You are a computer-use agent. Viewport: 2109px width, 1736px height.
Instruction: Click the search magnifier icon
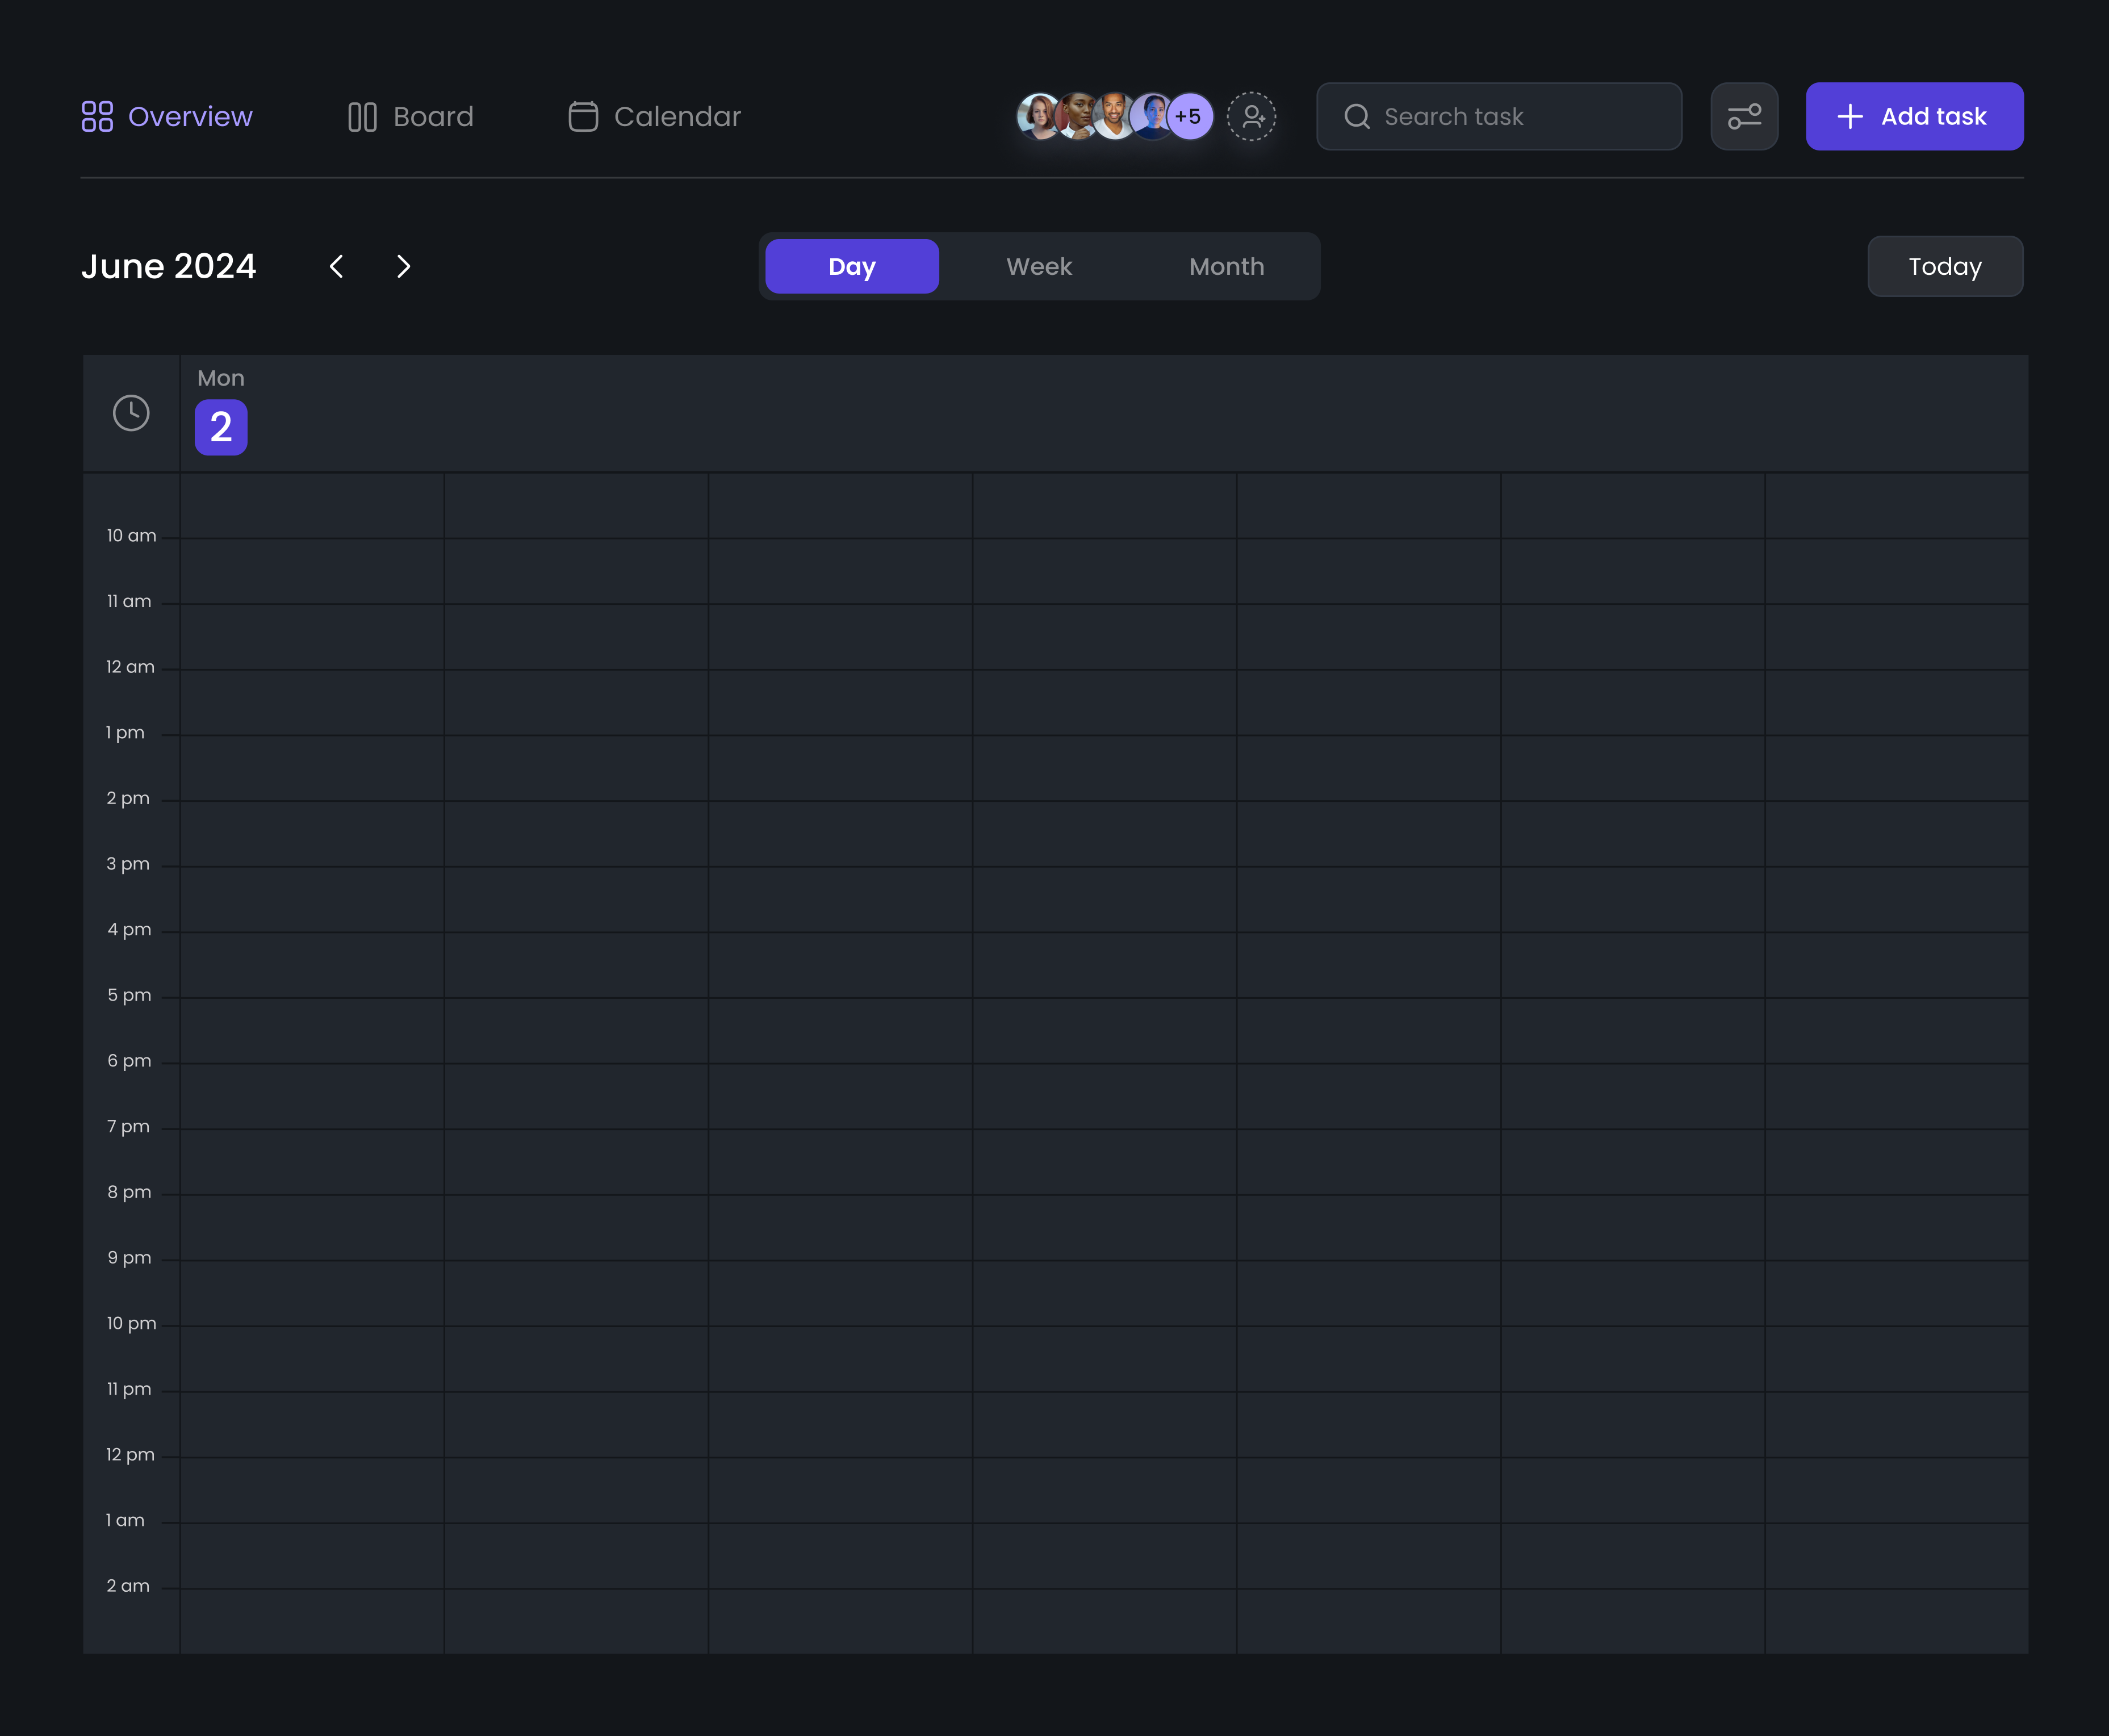coord(1357,116)
